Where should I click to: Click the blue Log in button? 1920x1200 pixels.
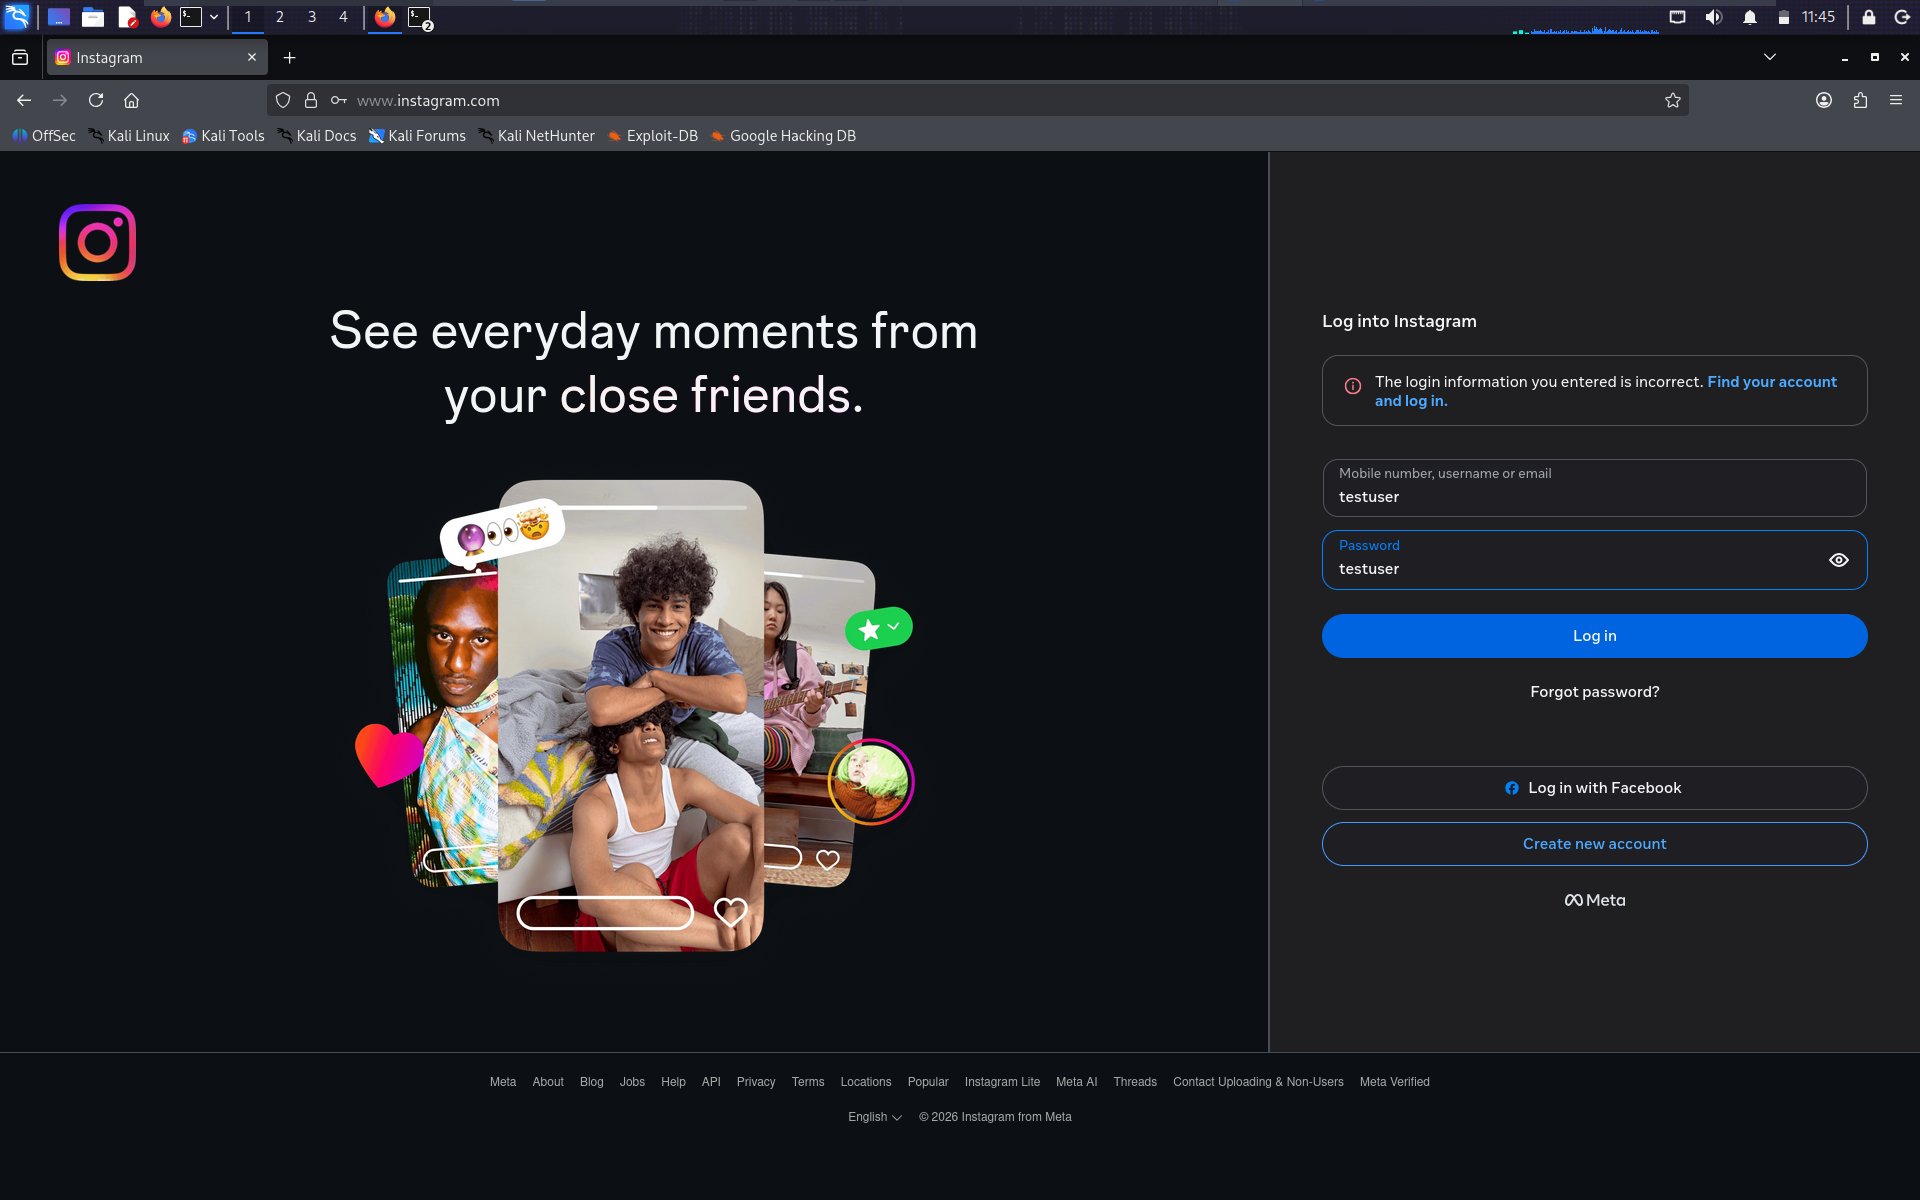1594,636
